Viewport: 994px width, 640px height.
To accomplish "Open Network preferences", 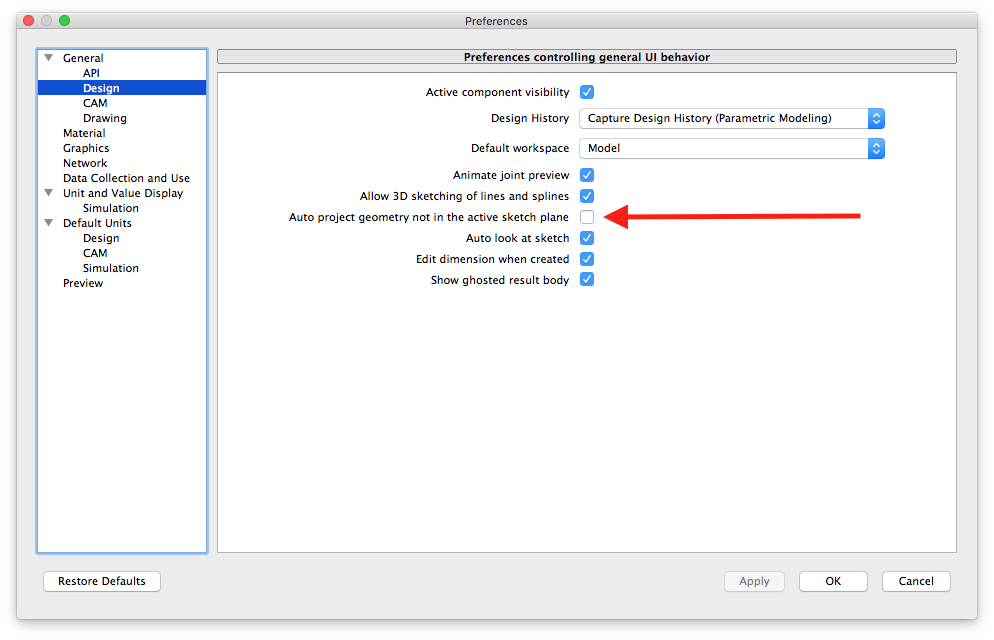I will (85, 163).
